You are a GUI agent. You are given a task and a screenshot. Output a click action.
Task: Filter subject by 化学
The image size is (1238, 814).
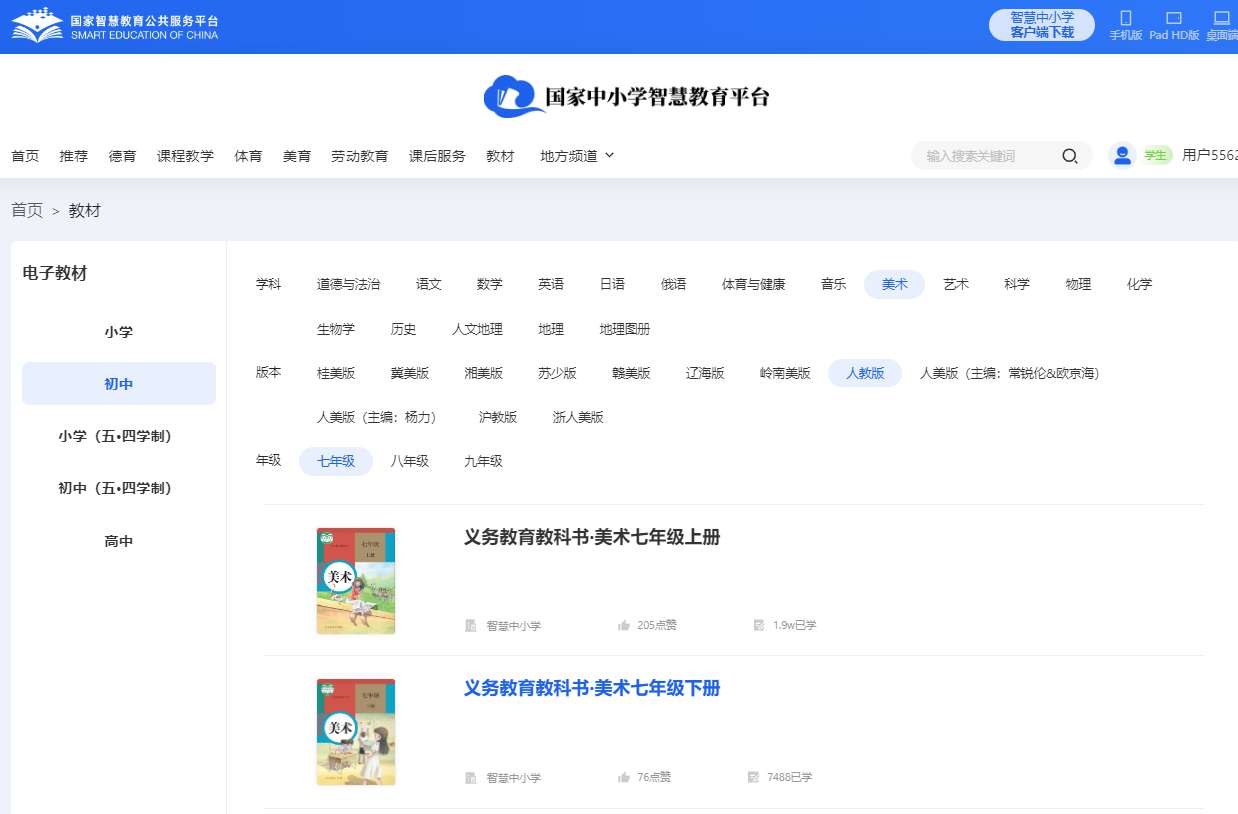[1139, 284]
